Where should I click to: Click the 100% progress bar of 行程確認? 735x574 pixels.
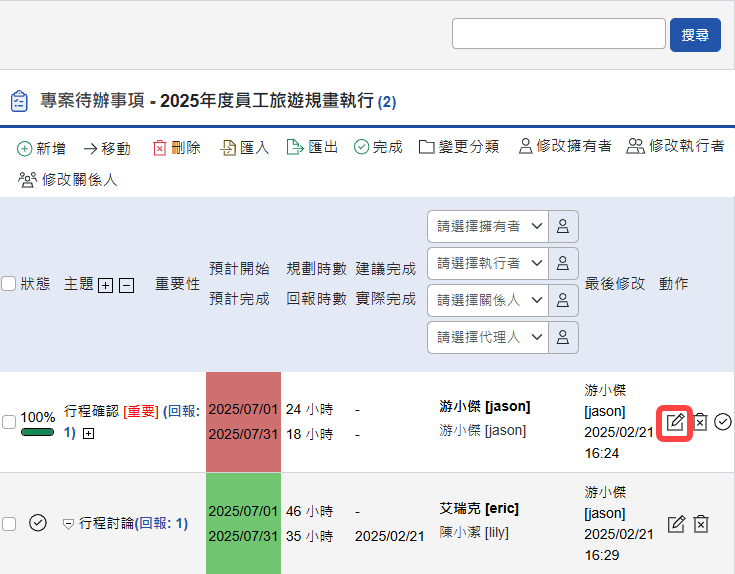point(37,432)
